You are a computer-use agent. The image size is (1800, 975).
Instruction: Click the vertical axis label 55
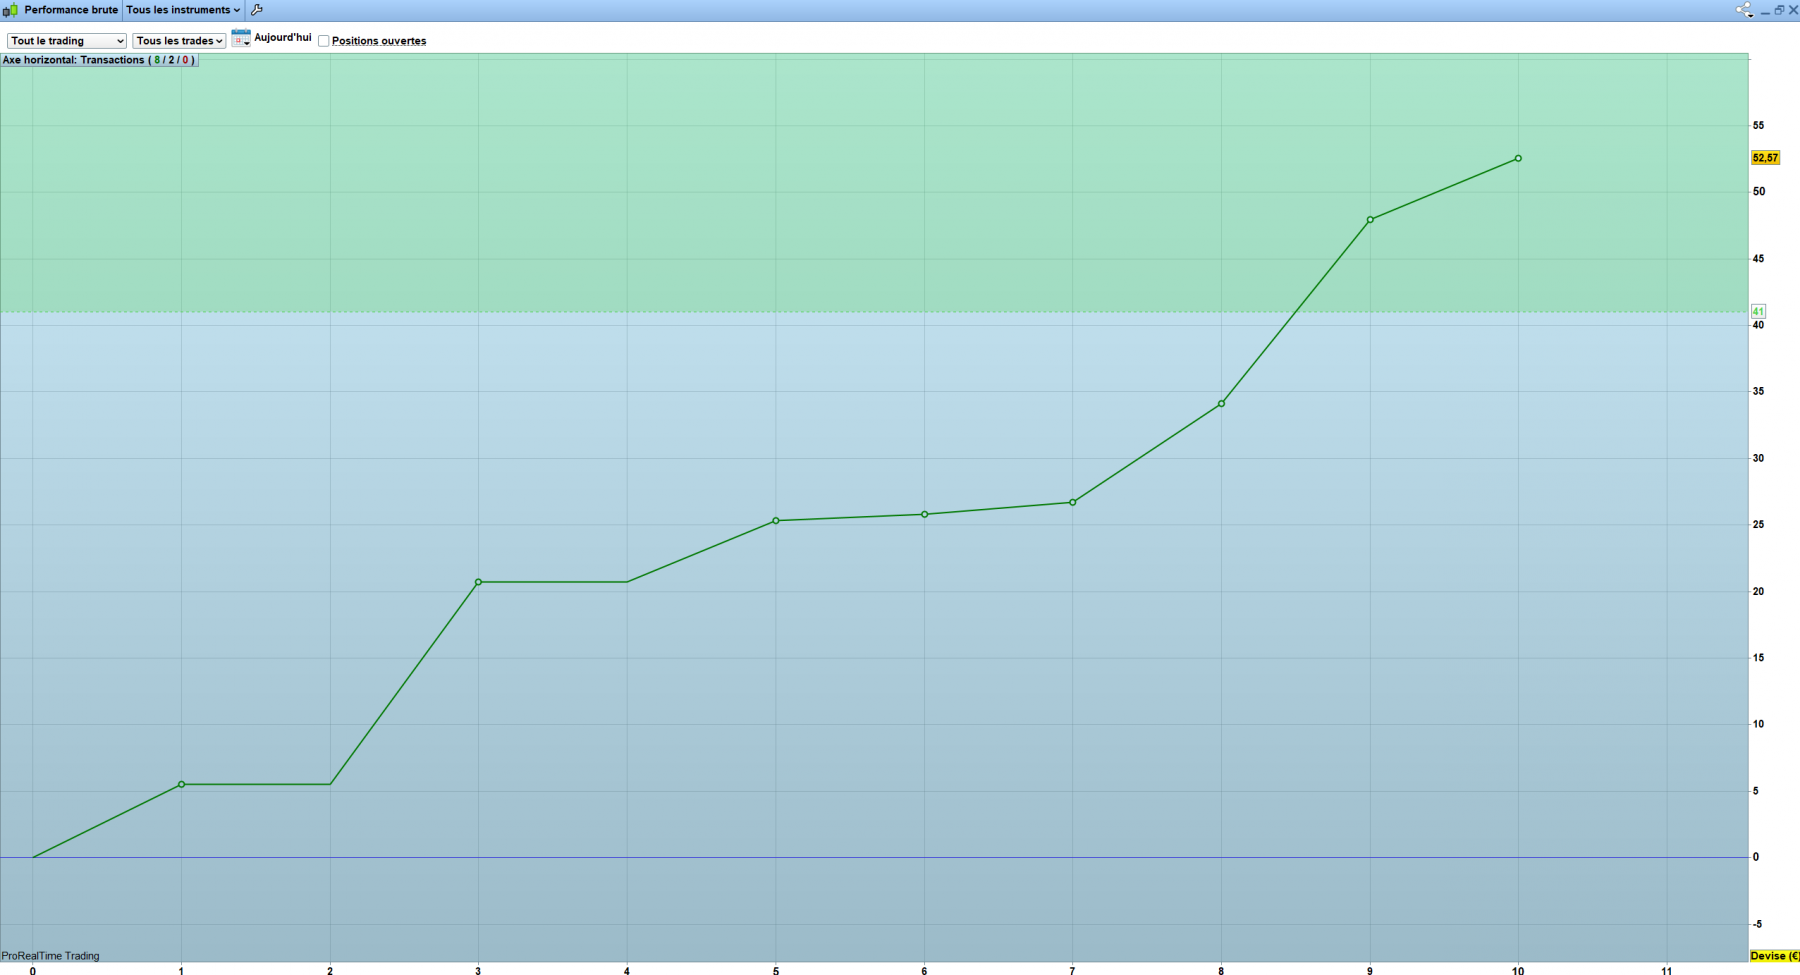coord(1759,126)
